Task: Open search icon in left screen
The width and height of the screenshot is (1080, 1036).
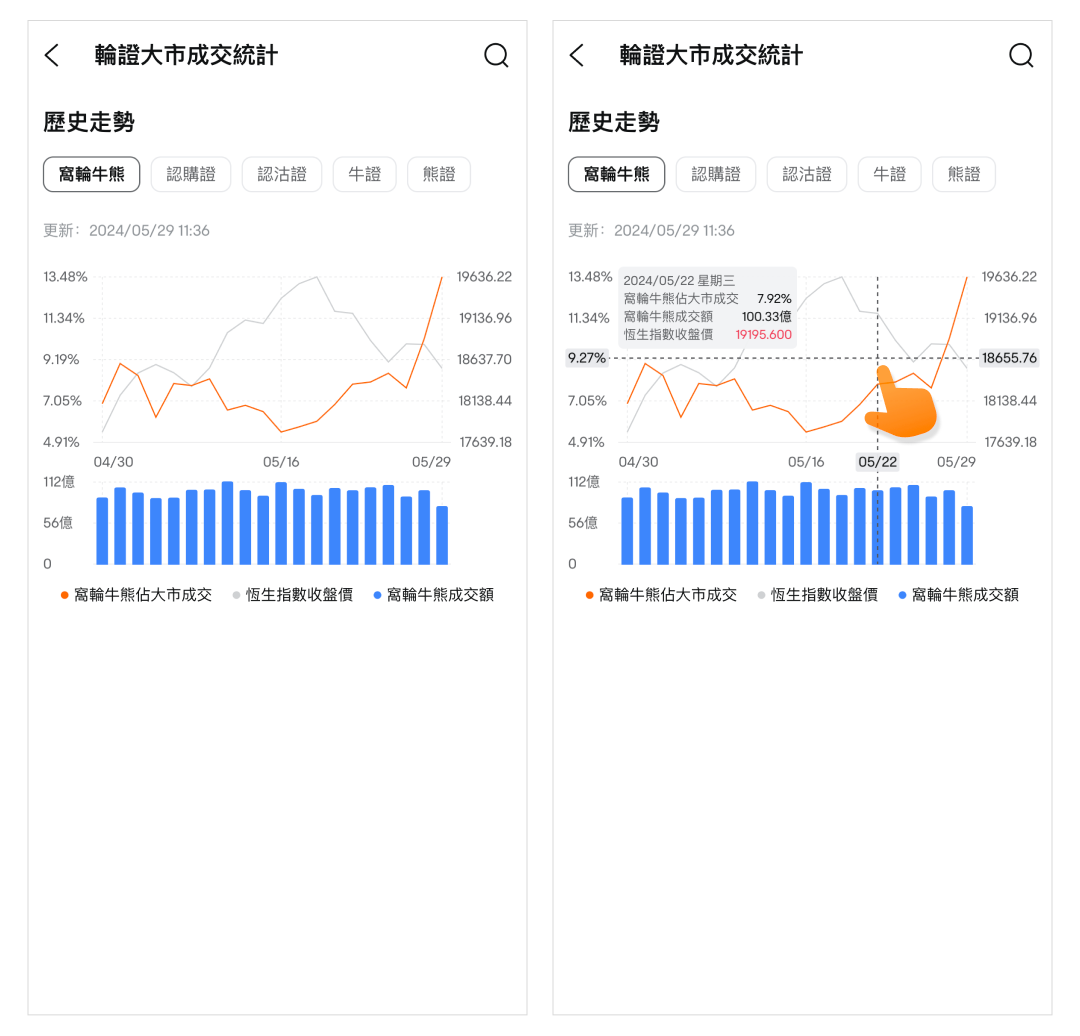Action: 496,56
